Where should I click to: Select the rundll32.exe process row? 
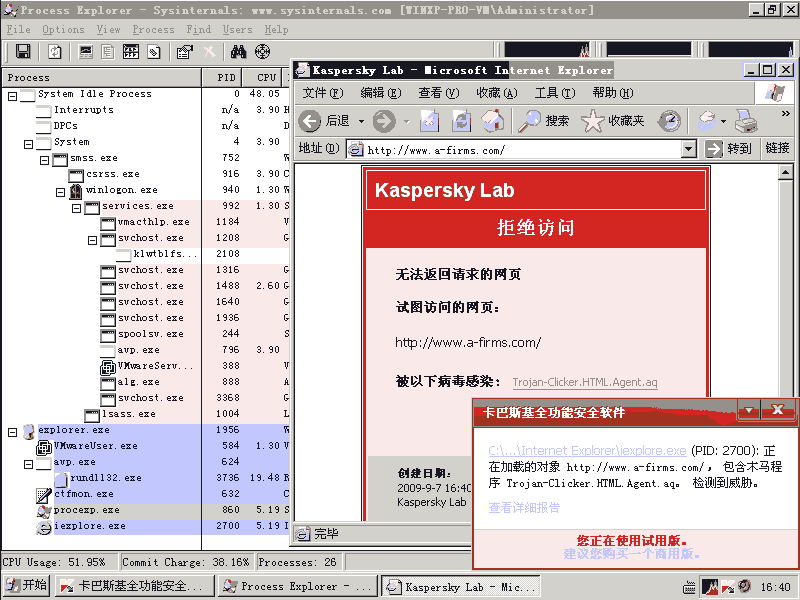144,478
